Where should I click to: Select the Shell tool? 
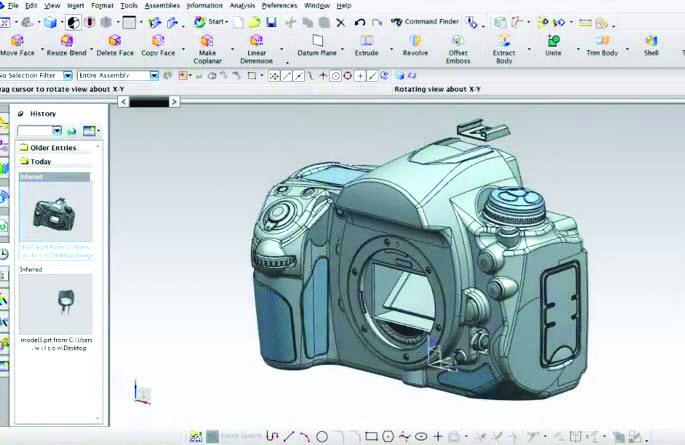(651, 45)
